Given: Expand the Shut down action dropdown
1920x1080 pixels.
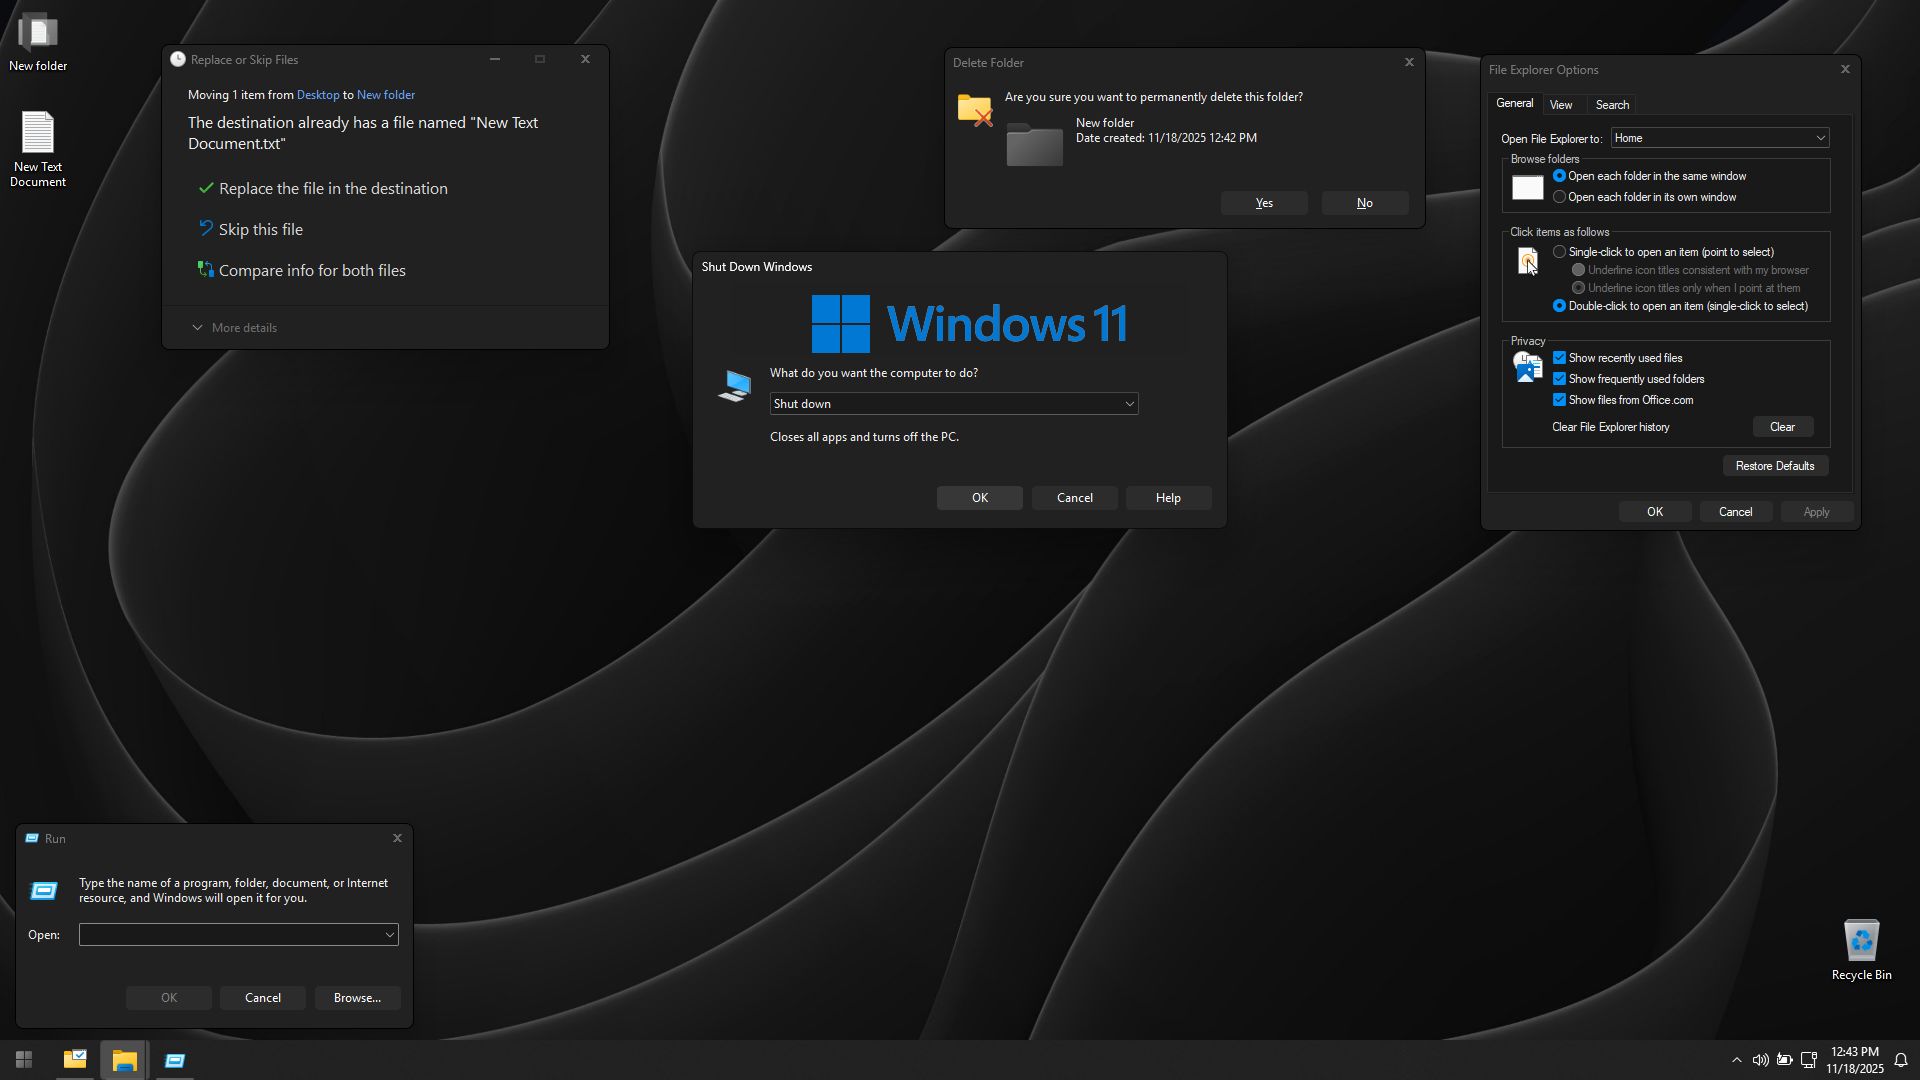Looking at the screenshot, I should pyautogui.click(x=1129, y=404).
